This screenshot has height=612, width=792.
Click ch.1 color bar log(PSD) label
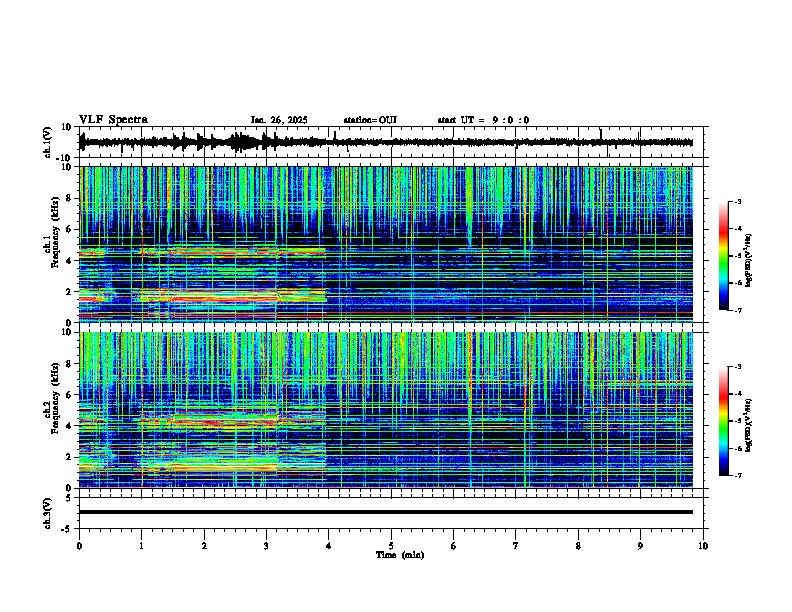coord(749,260)
